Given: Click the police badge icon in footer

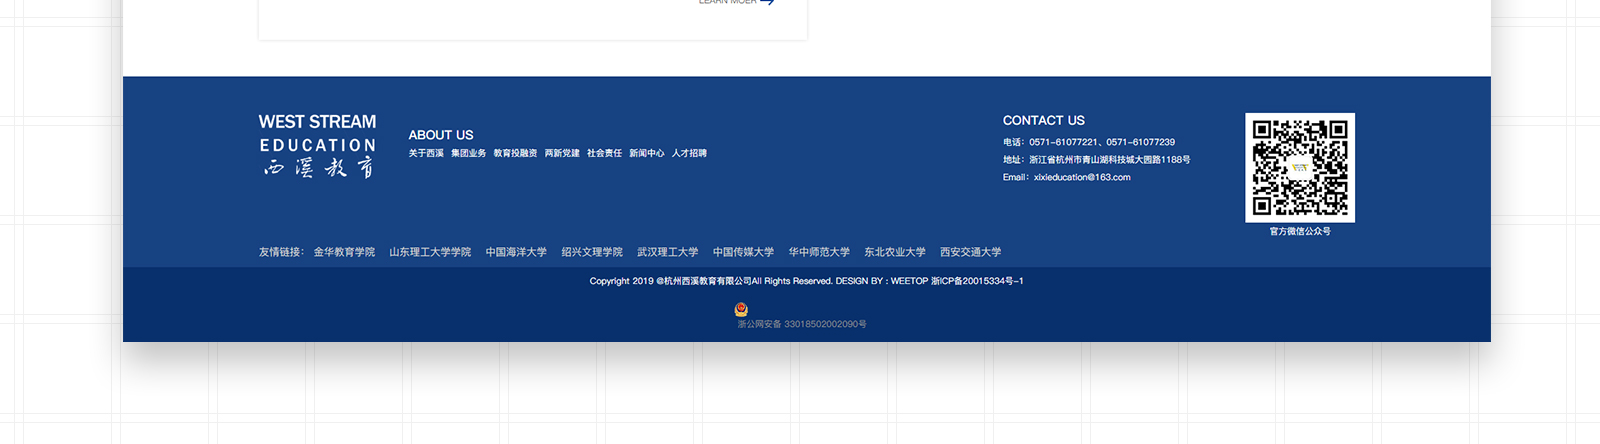Looking at the screenshot, I should coord(741,309).
